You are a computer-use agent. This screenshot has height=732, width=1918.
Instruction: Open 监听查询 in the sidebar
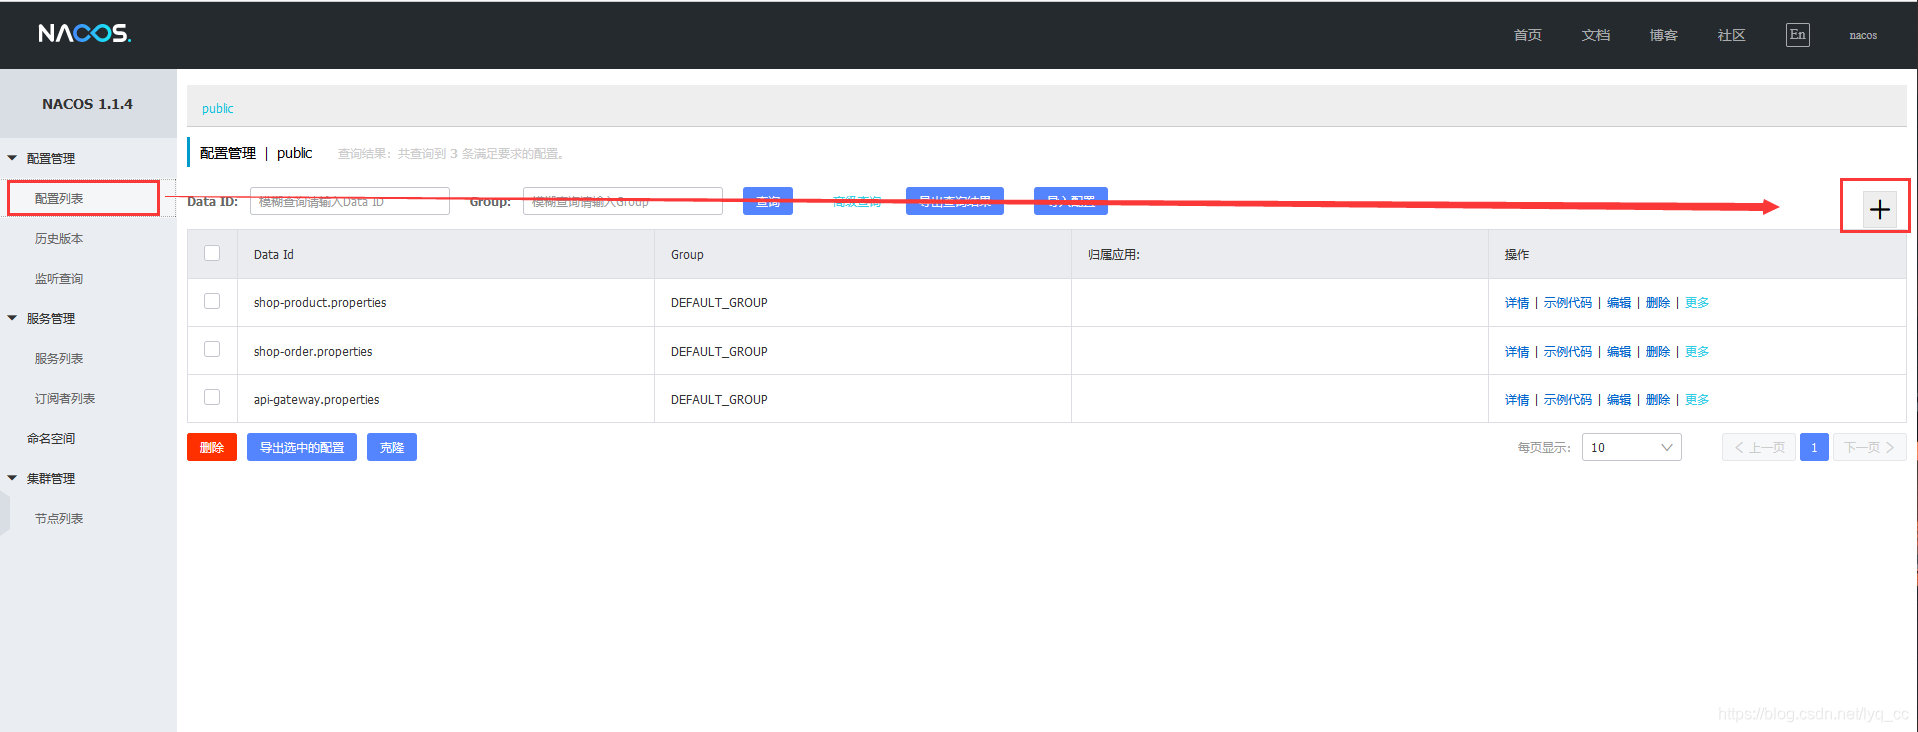tap(59, 278)
